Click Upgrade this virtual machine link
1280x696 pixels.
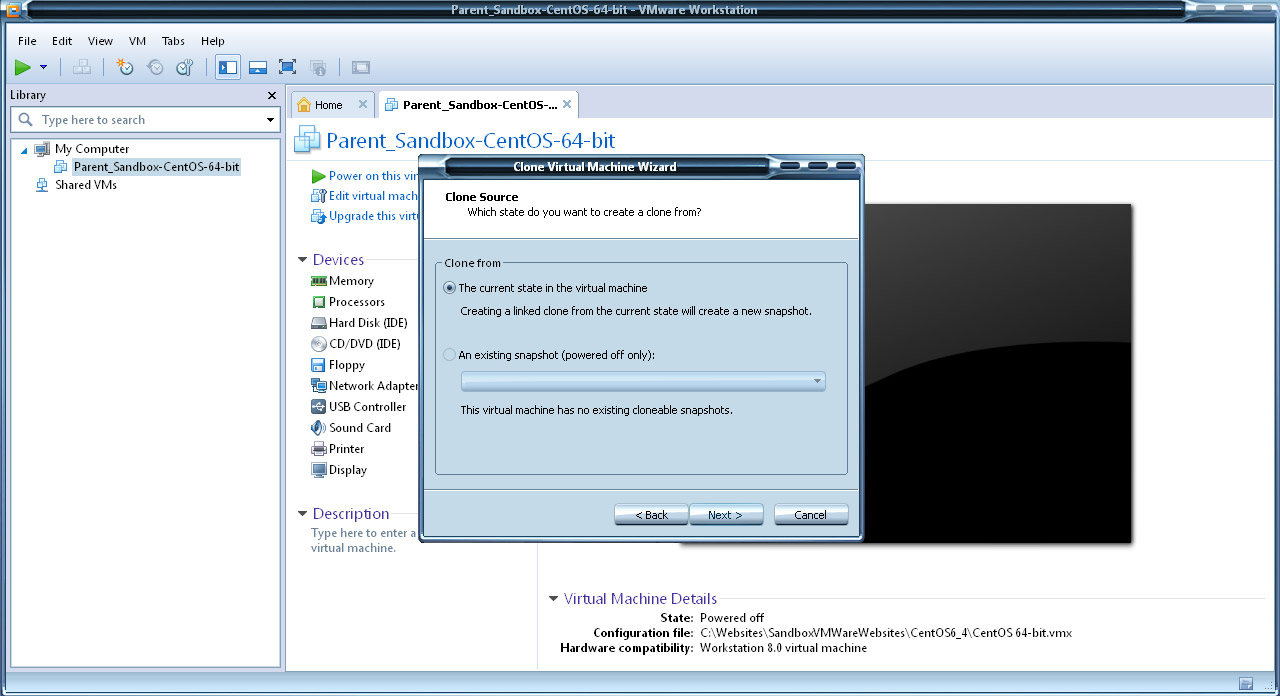point(373,216)
